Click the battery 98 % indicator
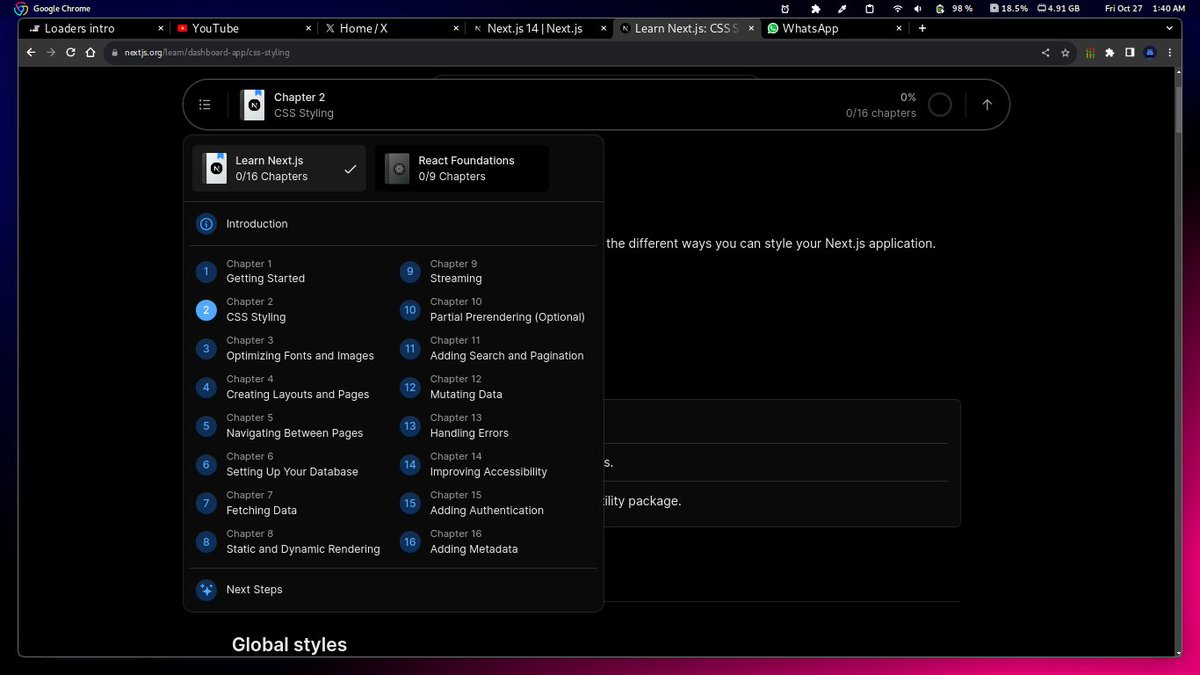 tap(955, 8)
